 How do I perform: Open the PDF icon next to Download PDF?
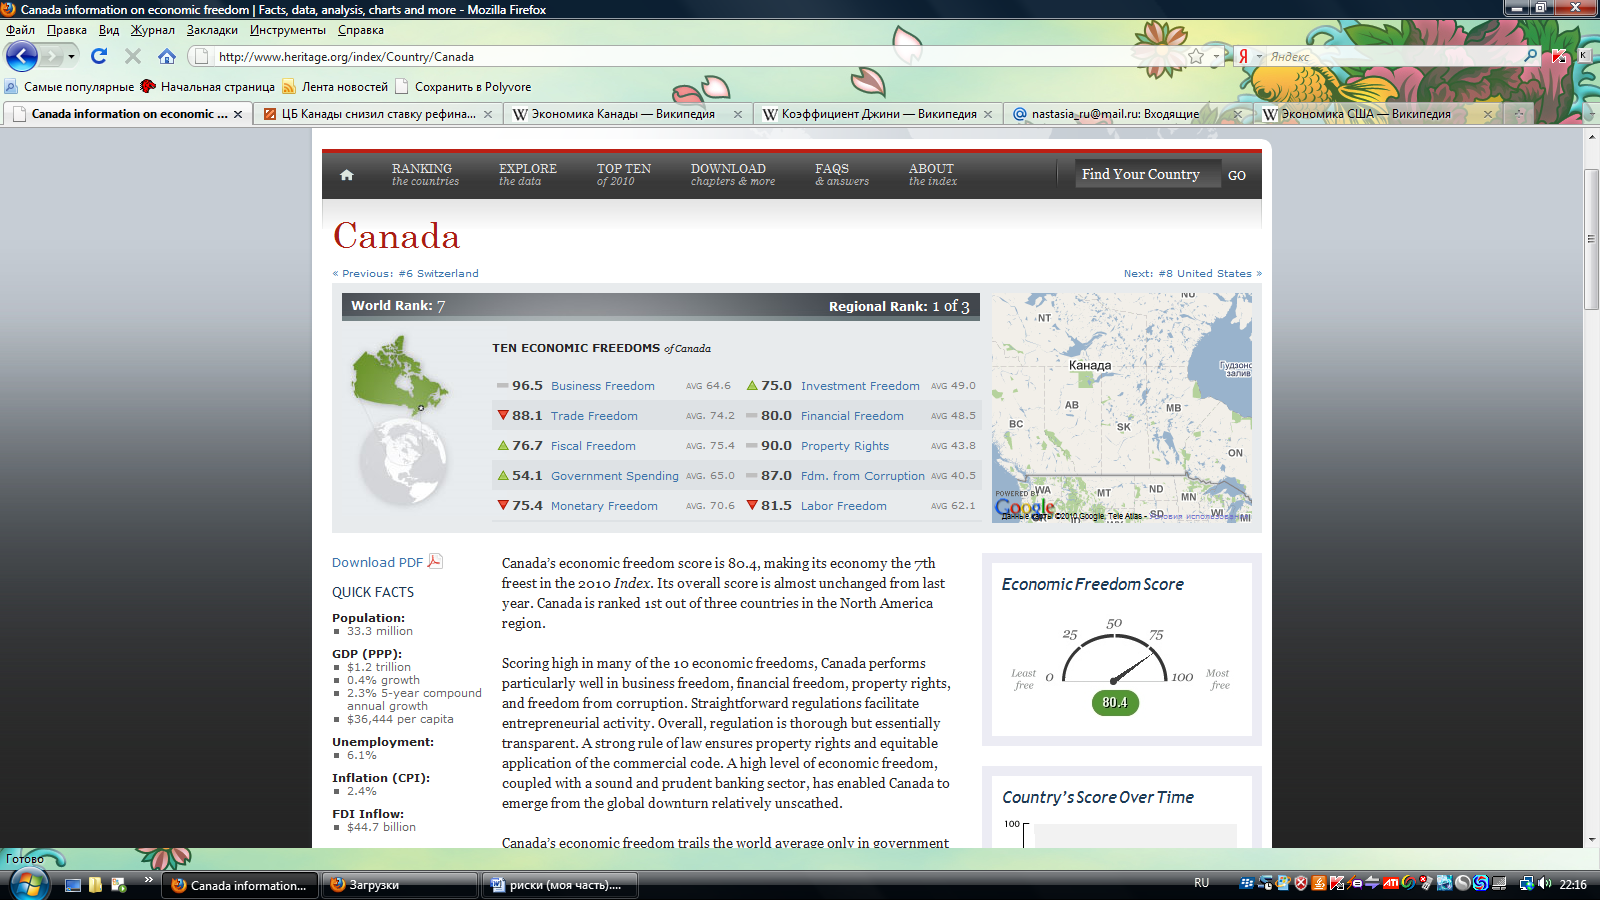coord(435,561)
